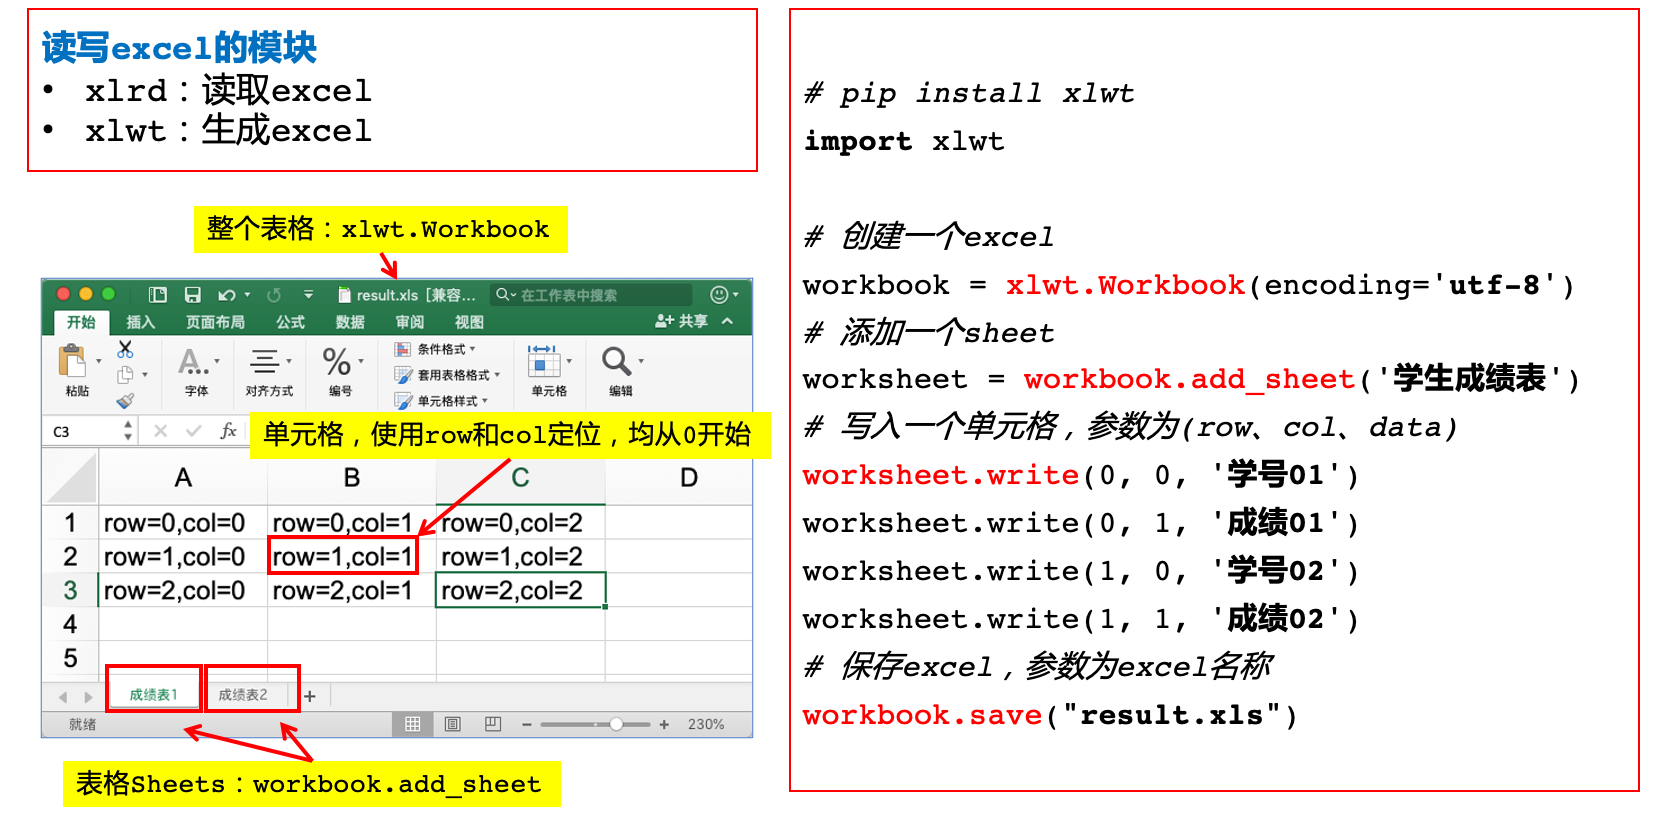Select cell containing row=2,col=2
The image size is (1656, 814).
521,591
